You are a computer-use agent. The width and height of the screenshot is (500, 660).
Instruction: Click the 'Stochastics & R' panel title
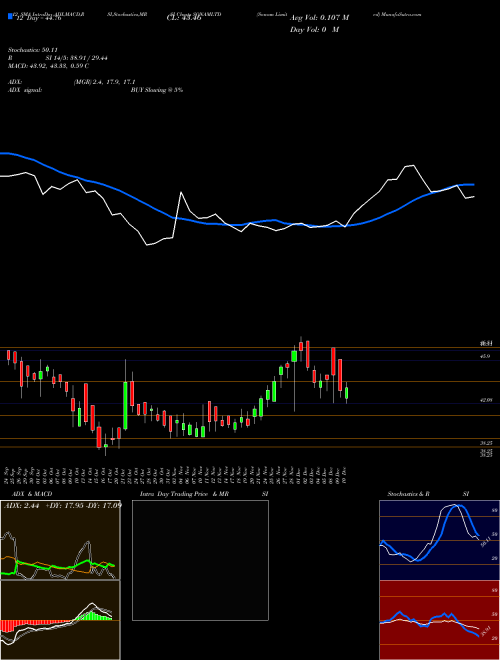click(x=408, y=494)
